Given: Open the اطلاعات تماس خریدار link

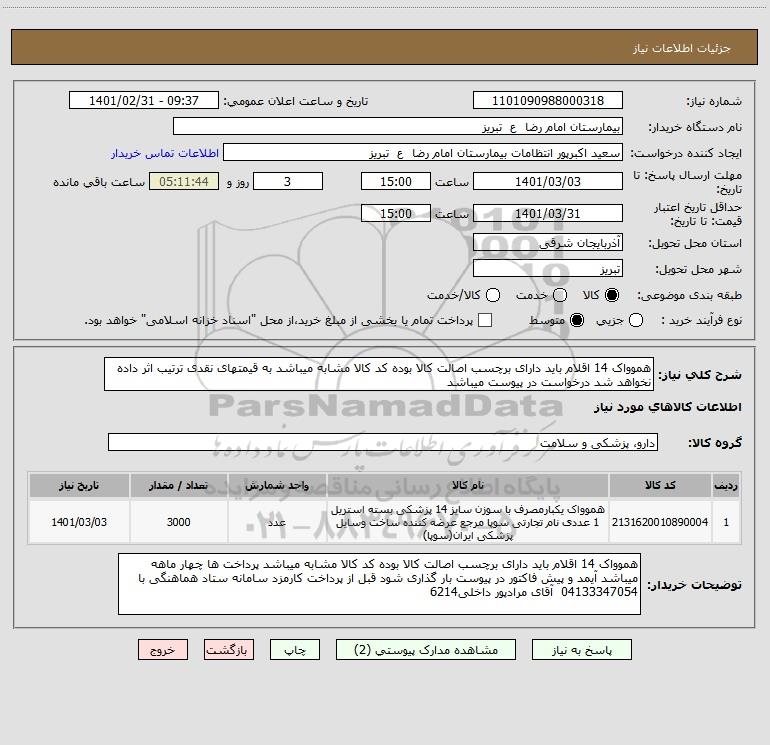Looking at the screenshot, I should click(x=165, y=153).
